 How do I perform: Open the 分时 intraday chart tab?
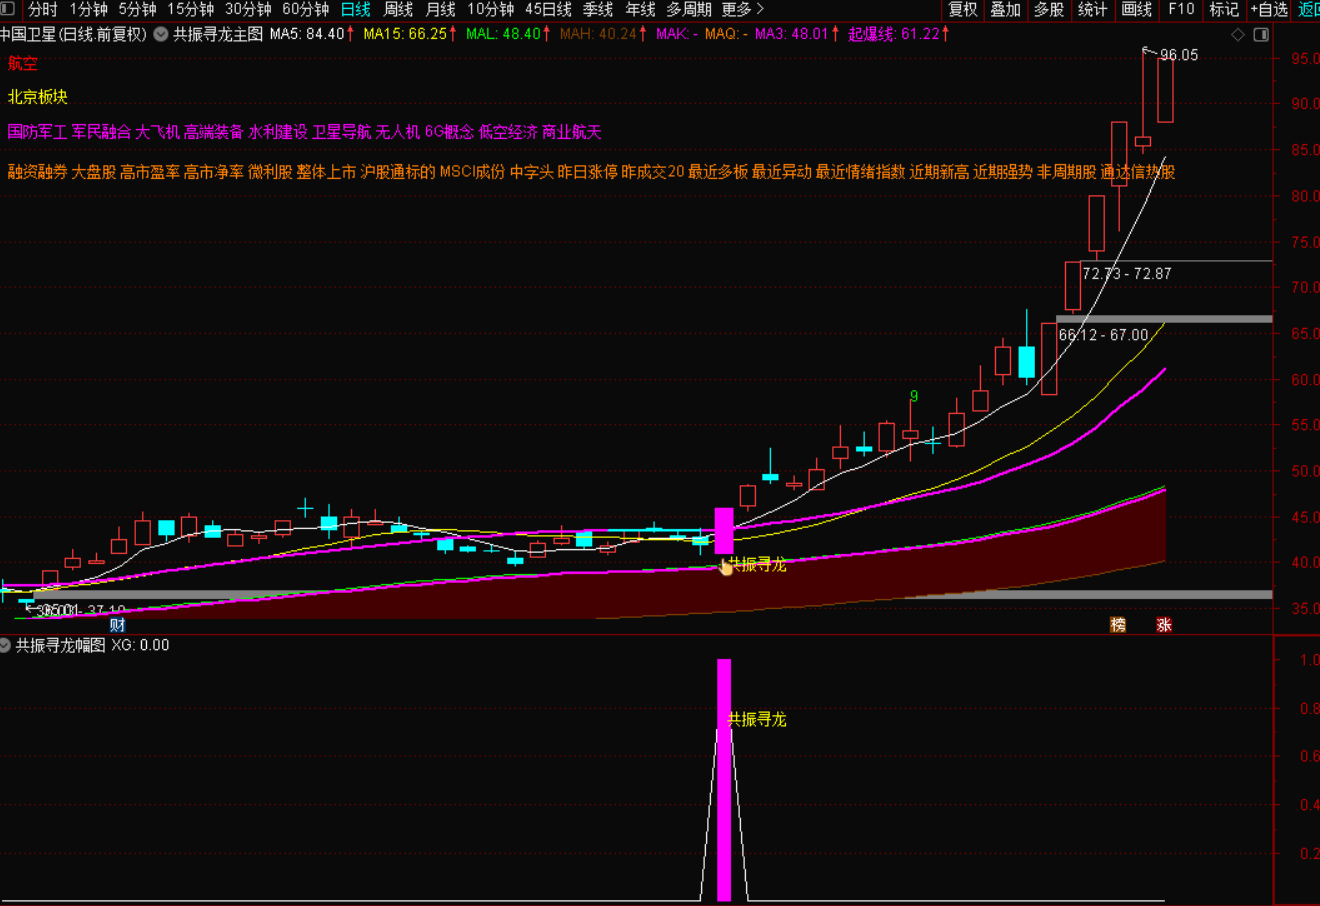pyautogui.click(x=43, y=9)
